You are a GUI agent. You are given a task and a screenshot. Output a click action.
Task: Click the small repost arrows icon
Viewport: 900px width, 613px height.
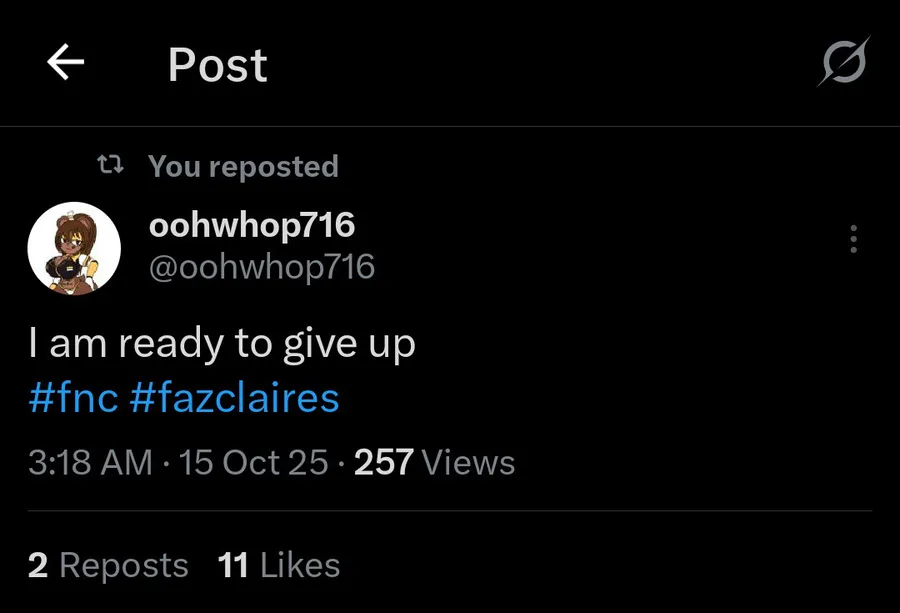click(x=110, y=166)
